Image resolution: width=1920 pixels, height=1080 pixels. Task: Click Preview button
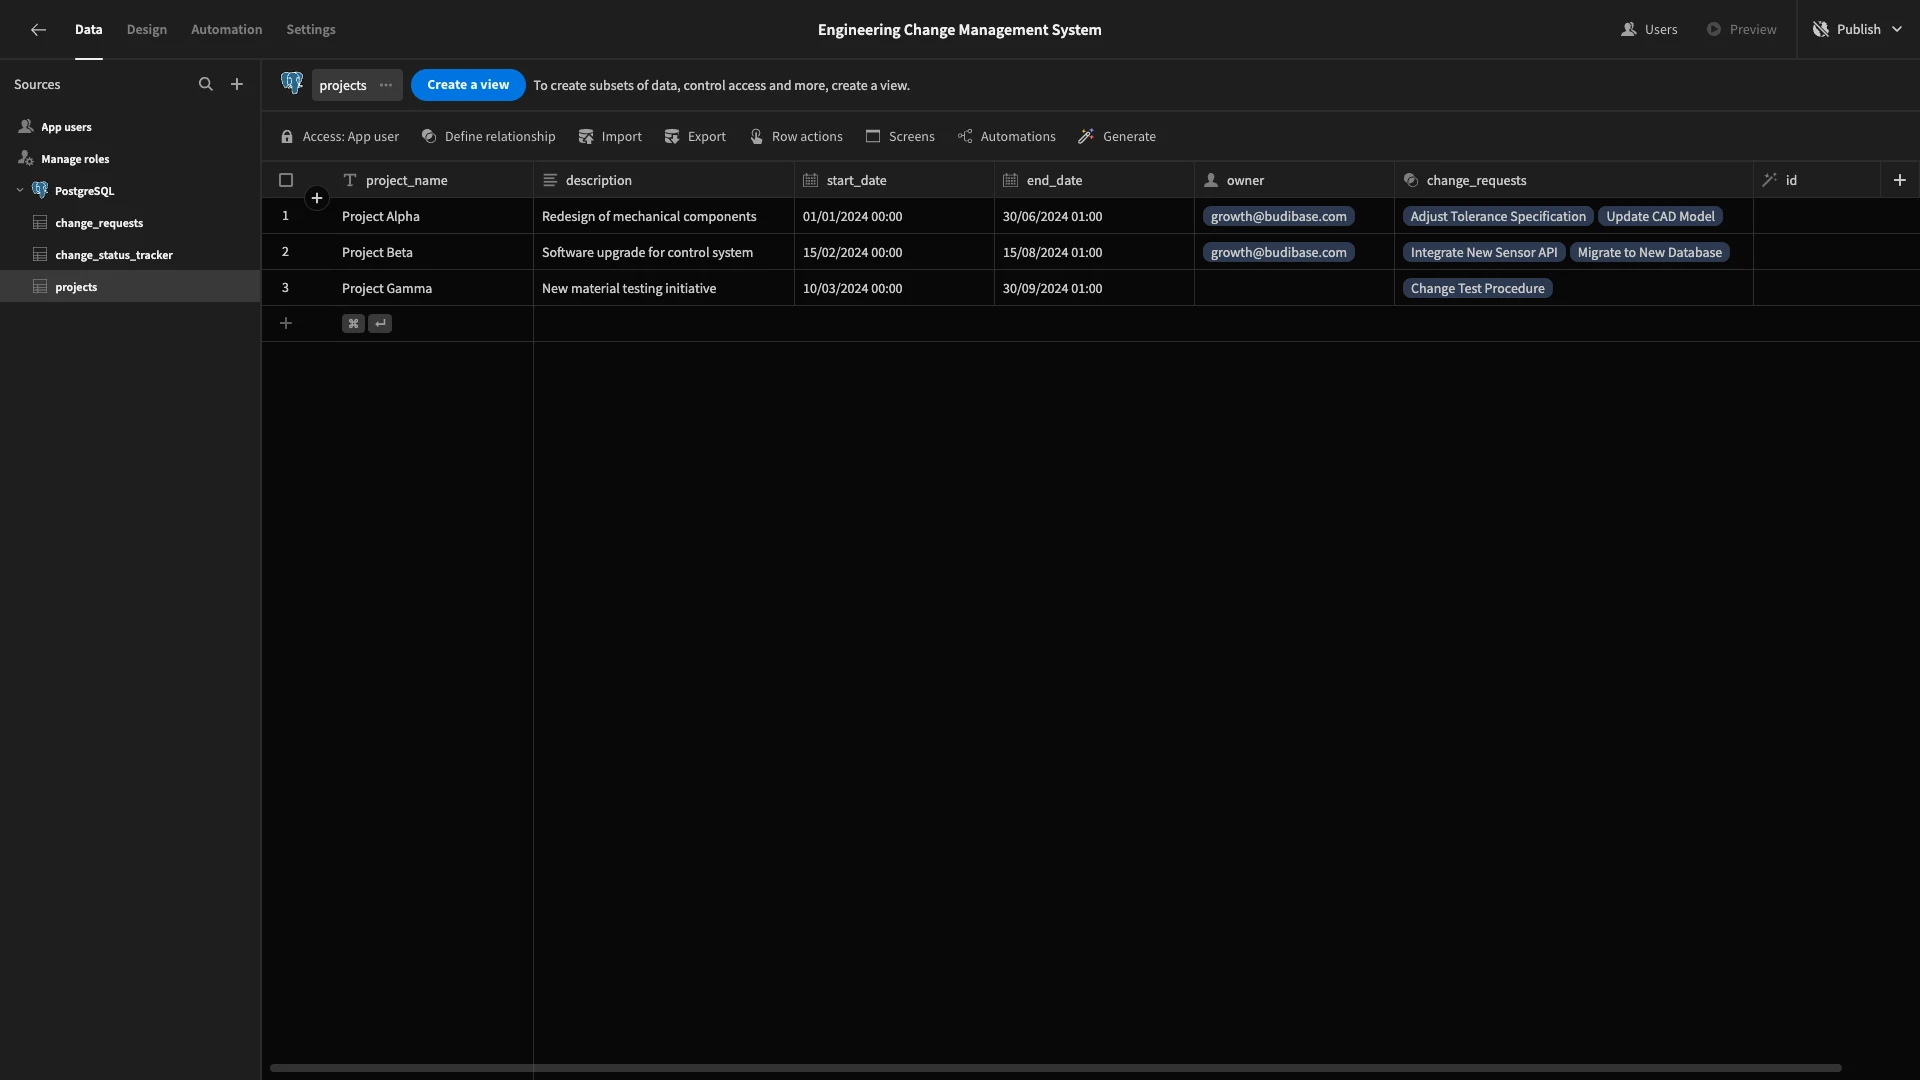(1741, 30)
